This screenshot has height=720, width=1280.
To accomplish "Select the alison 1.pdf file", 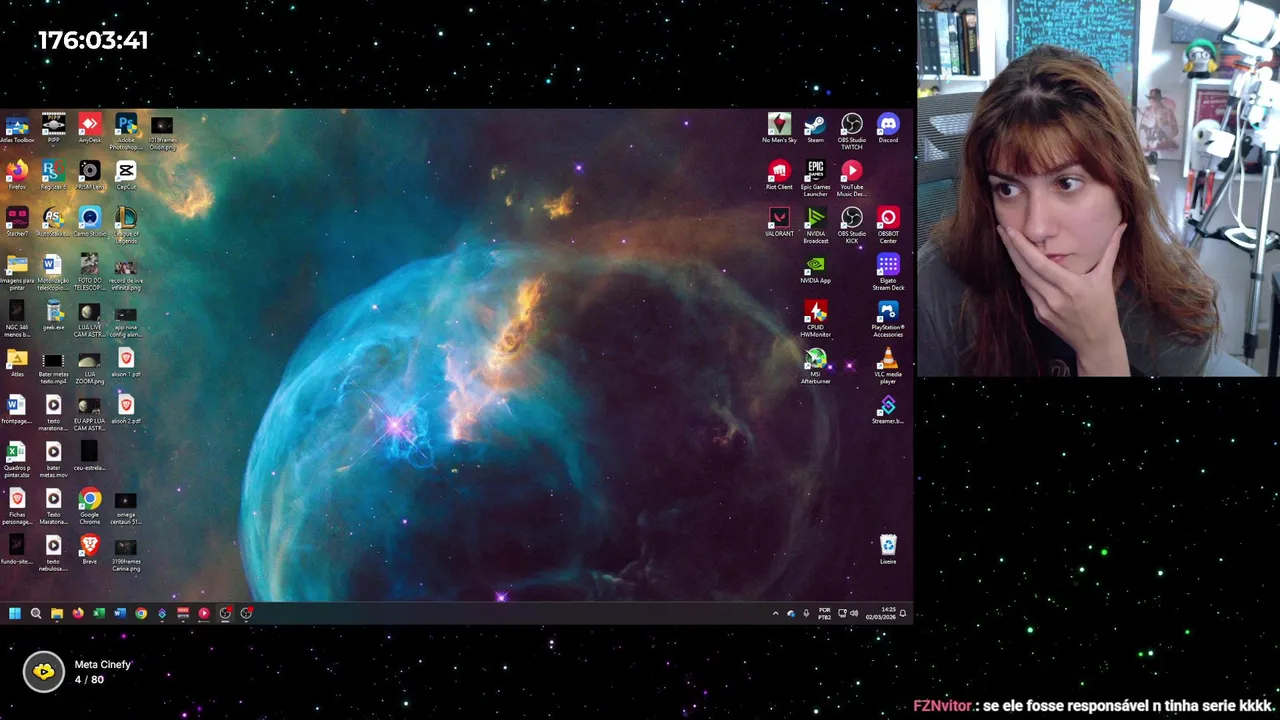I will [x=126, y=363].
